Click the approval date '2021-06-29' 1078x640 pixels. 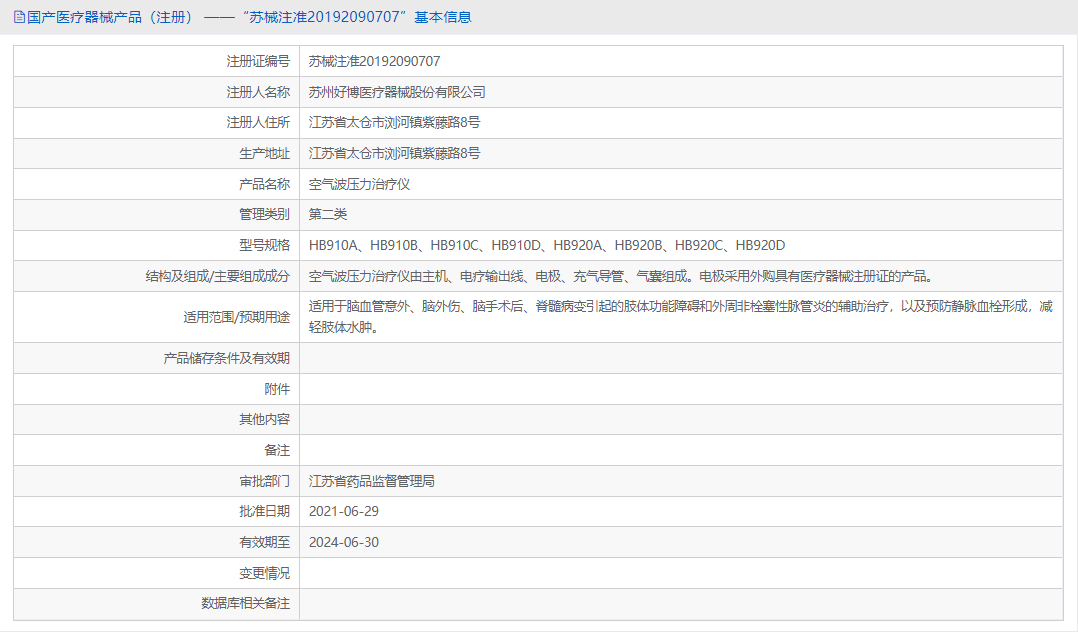344,511
